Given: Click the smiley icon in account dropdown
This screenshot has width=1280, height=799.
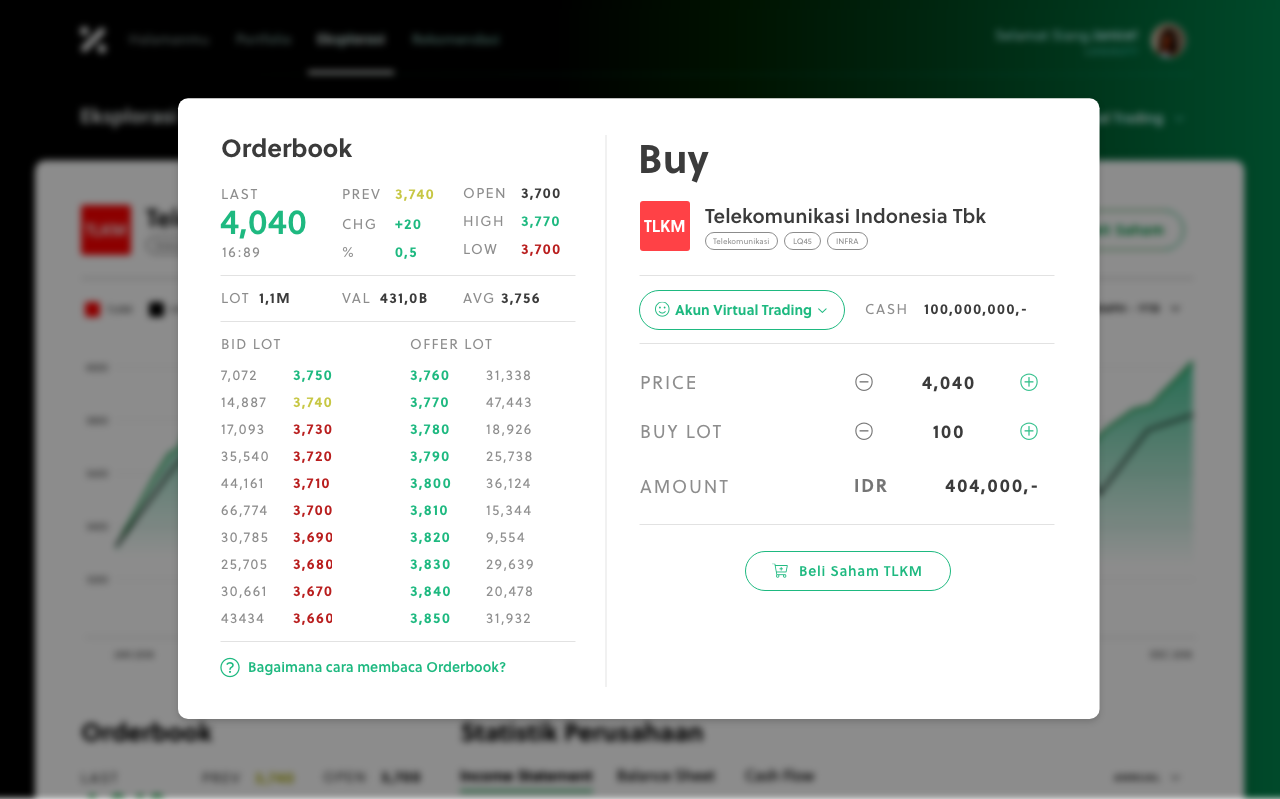Looking at the screenshot, I should click(662, 310).
